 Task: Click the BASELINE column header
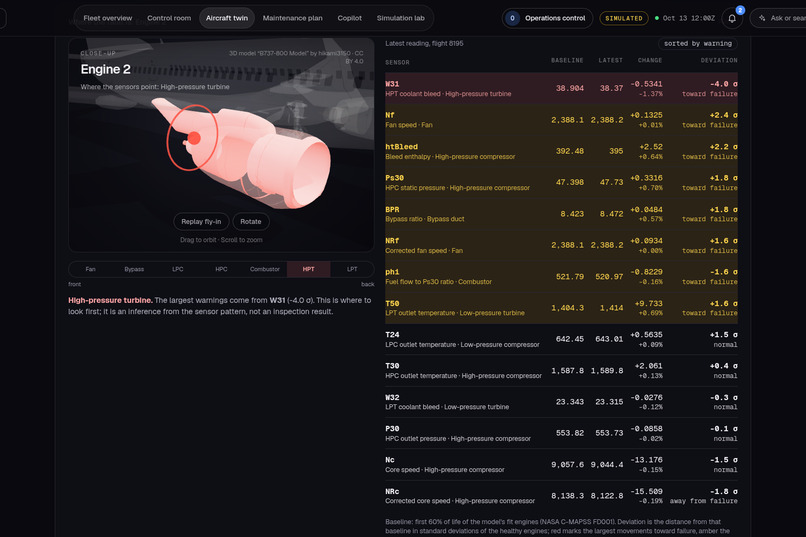[x=567, y=61]
